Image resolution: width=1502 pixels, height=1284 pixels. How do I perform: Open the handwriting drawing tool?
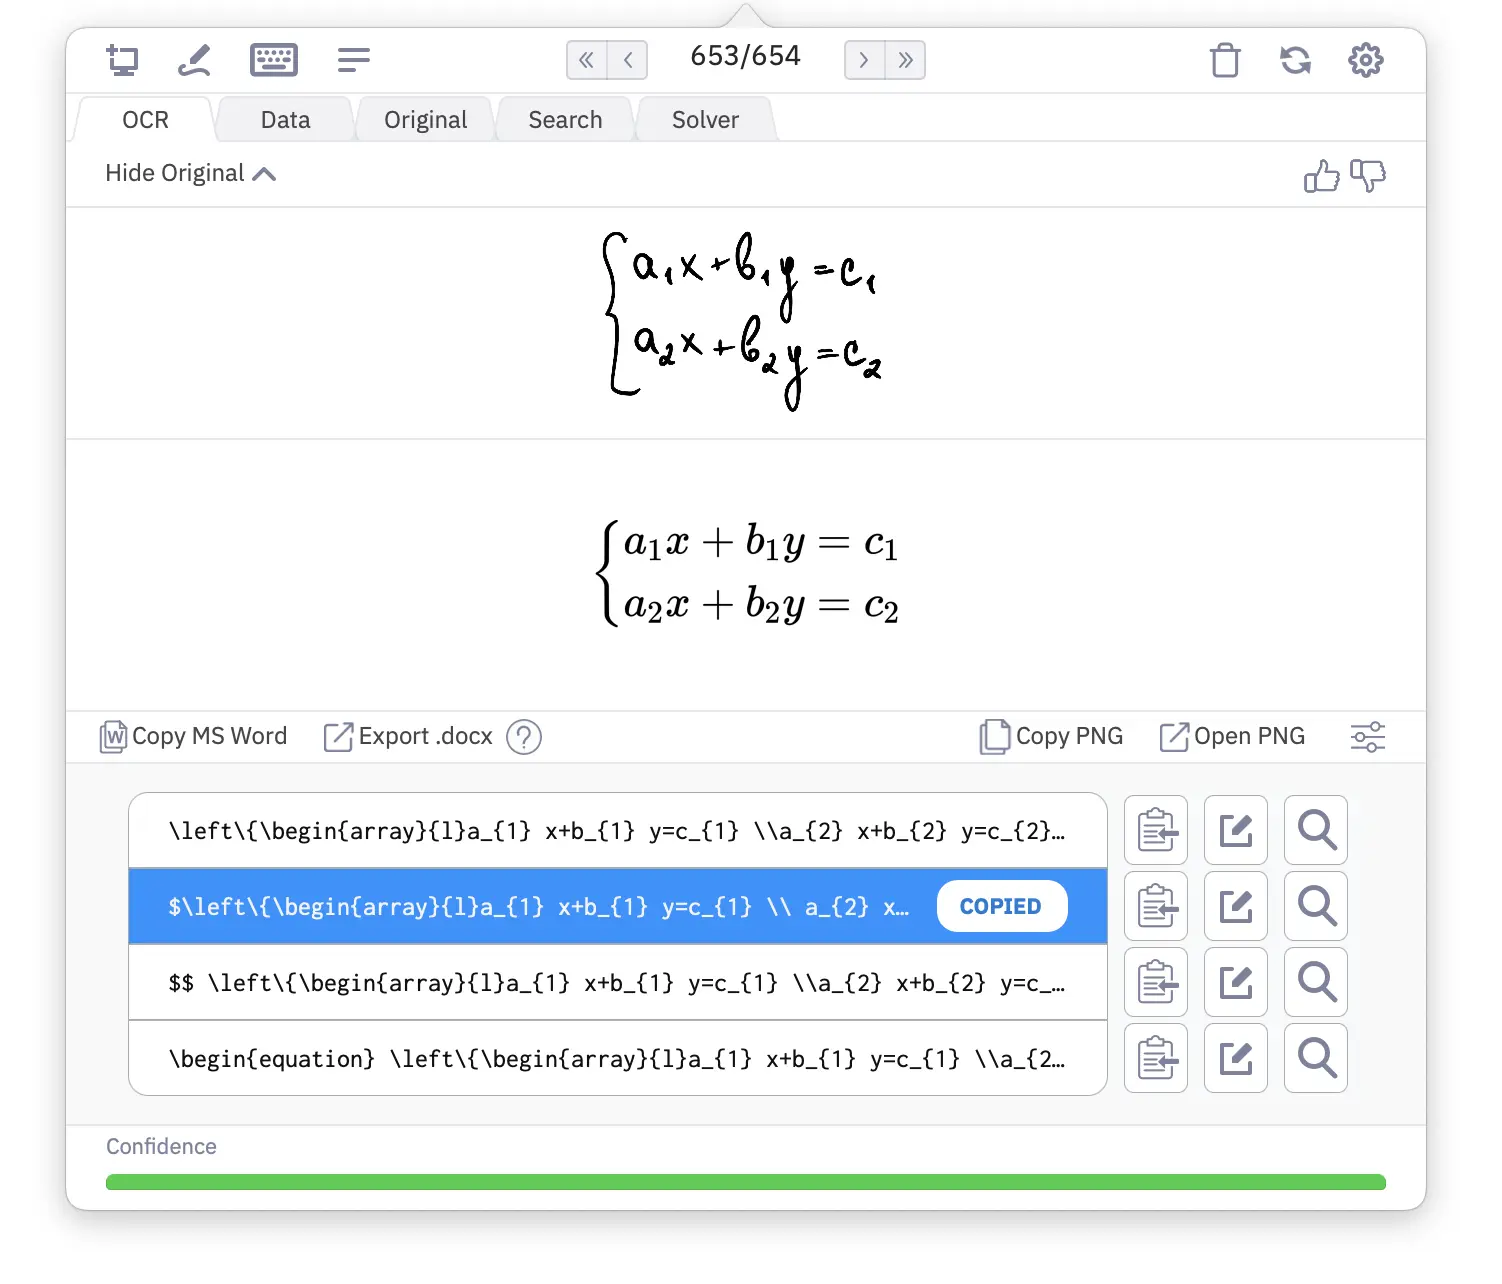[x=194, y=60]
